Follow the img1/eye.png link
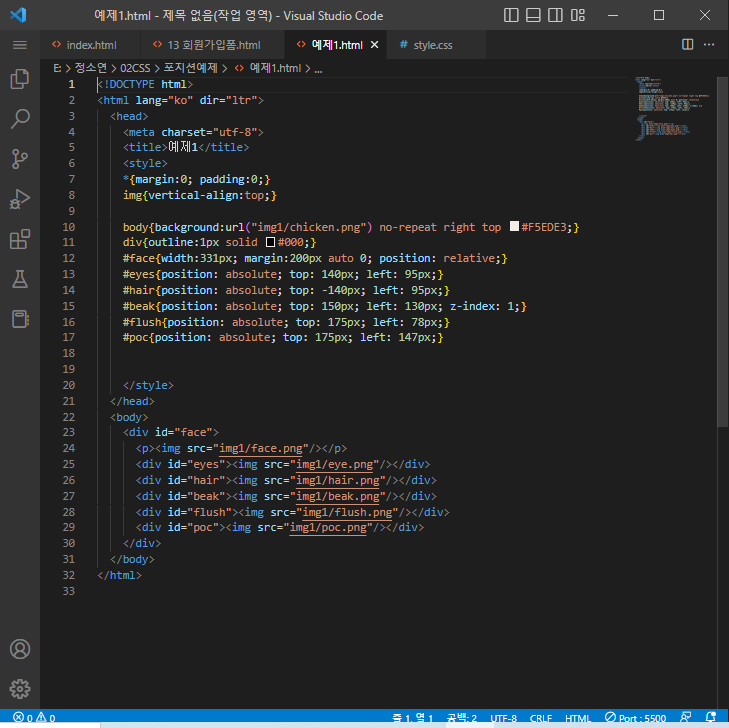This screenshot has width=729, height=728. click(x=334, y=464)
